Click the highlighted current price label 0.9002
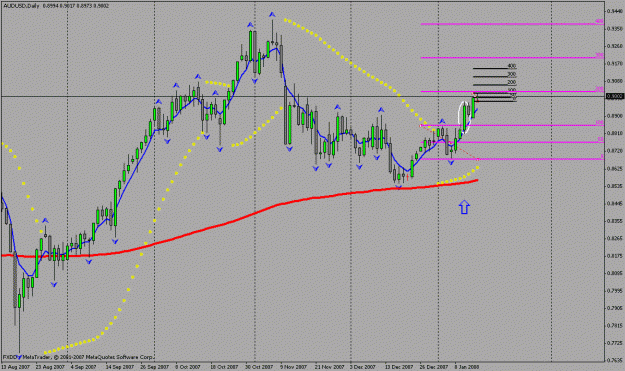Viewport: 625px width, 371px height. (614, 96)
